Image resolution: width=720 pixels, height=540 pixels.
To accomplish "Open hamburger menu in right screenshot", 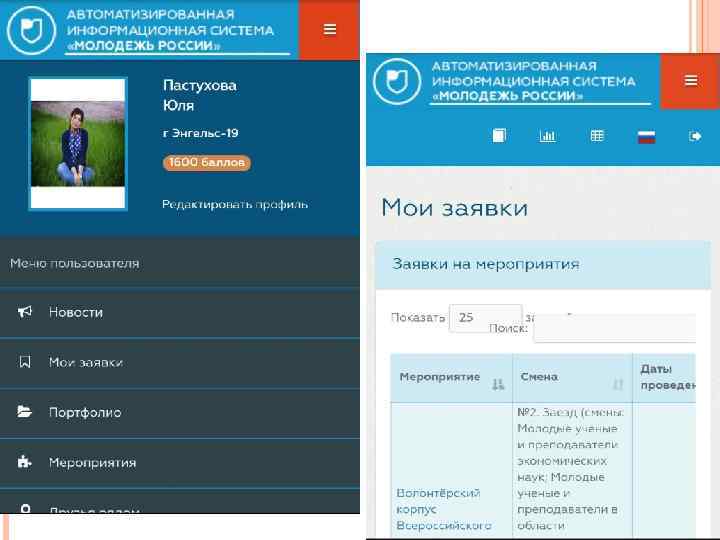I will pyautogui.click(x=691, y=81).
